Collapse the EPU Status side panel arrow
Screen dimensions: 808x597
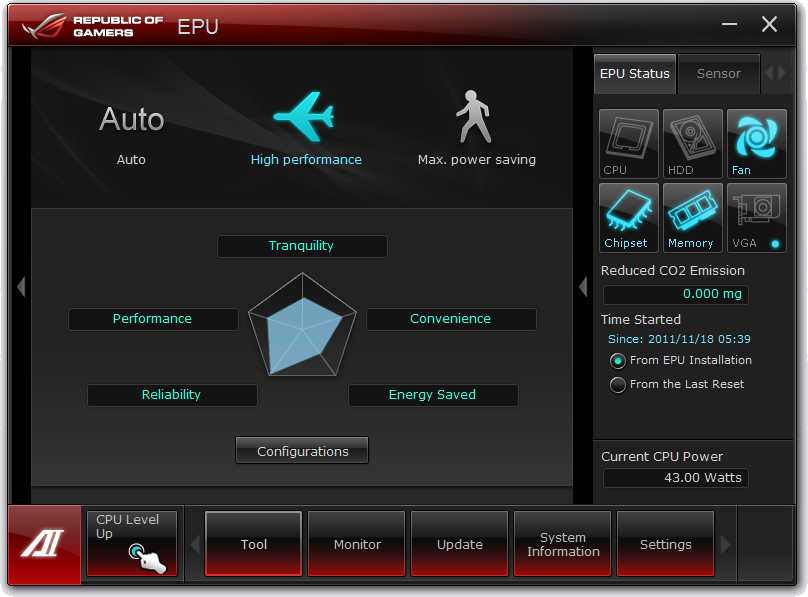point(583,286)
